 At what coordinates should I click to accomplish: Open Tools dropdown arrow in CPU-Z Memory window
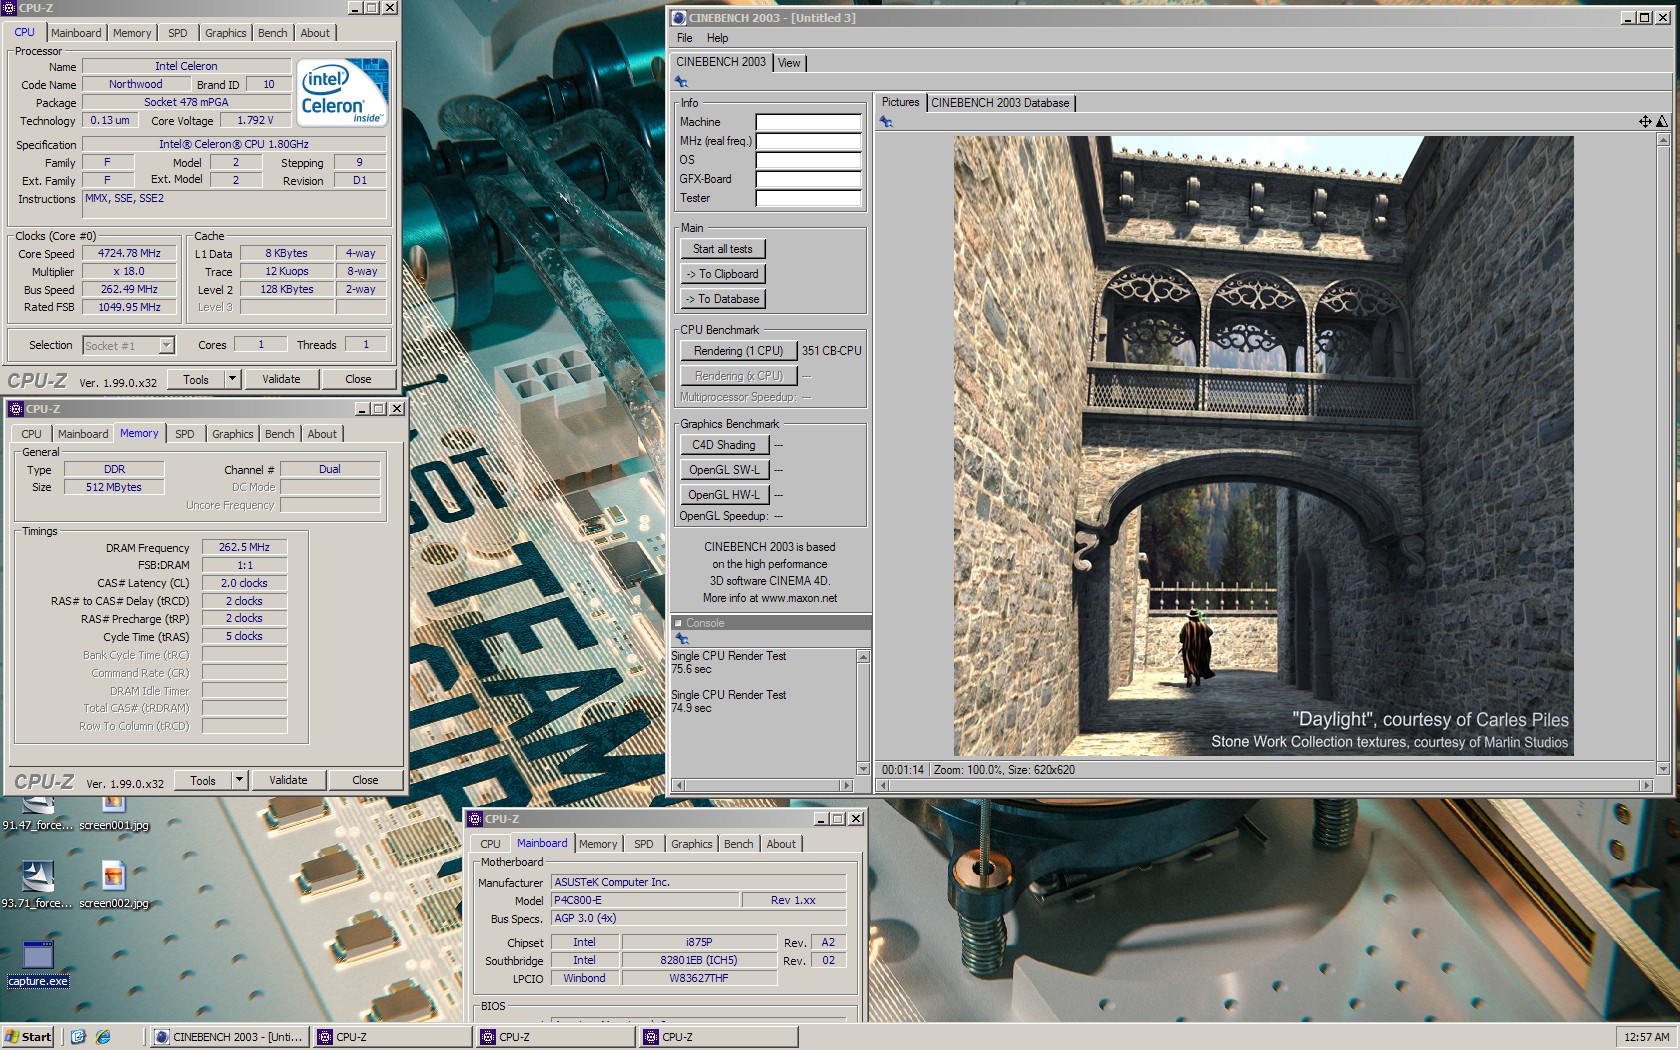click(x=239, y=780)
